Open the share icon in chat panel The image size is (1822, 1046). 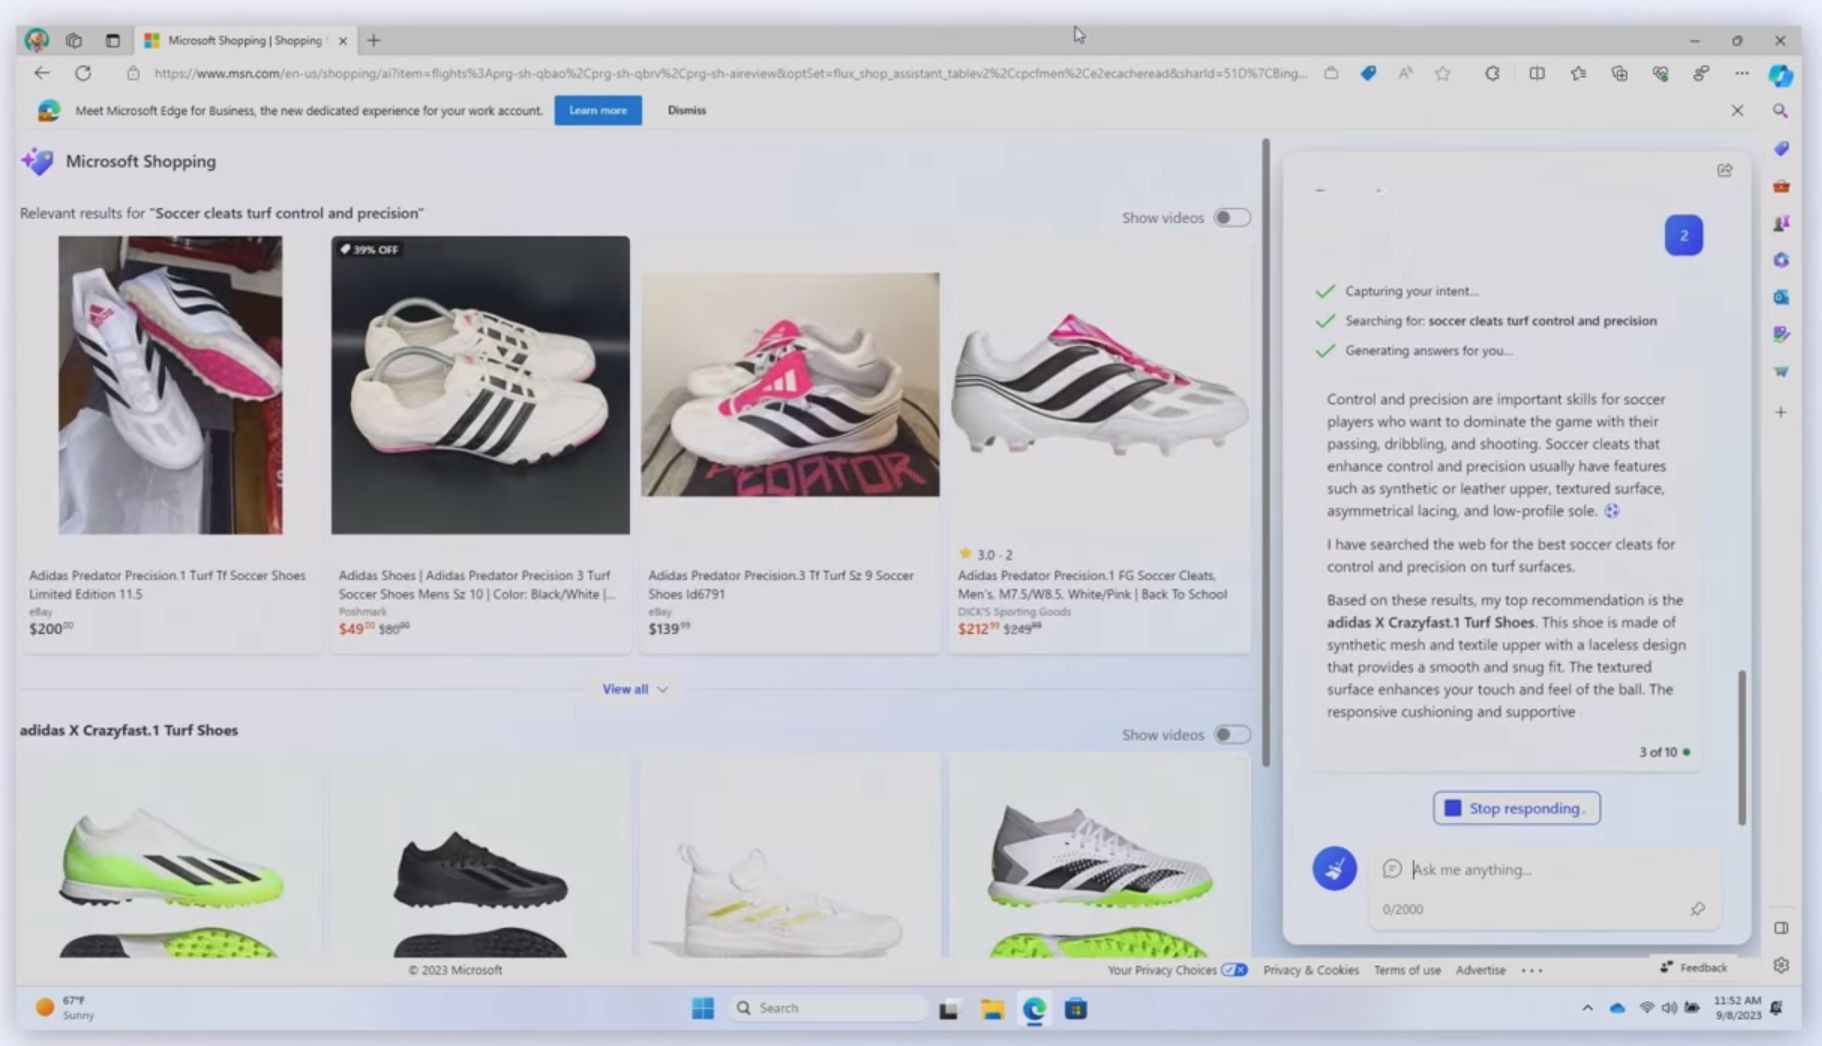tap(1725, 170)
